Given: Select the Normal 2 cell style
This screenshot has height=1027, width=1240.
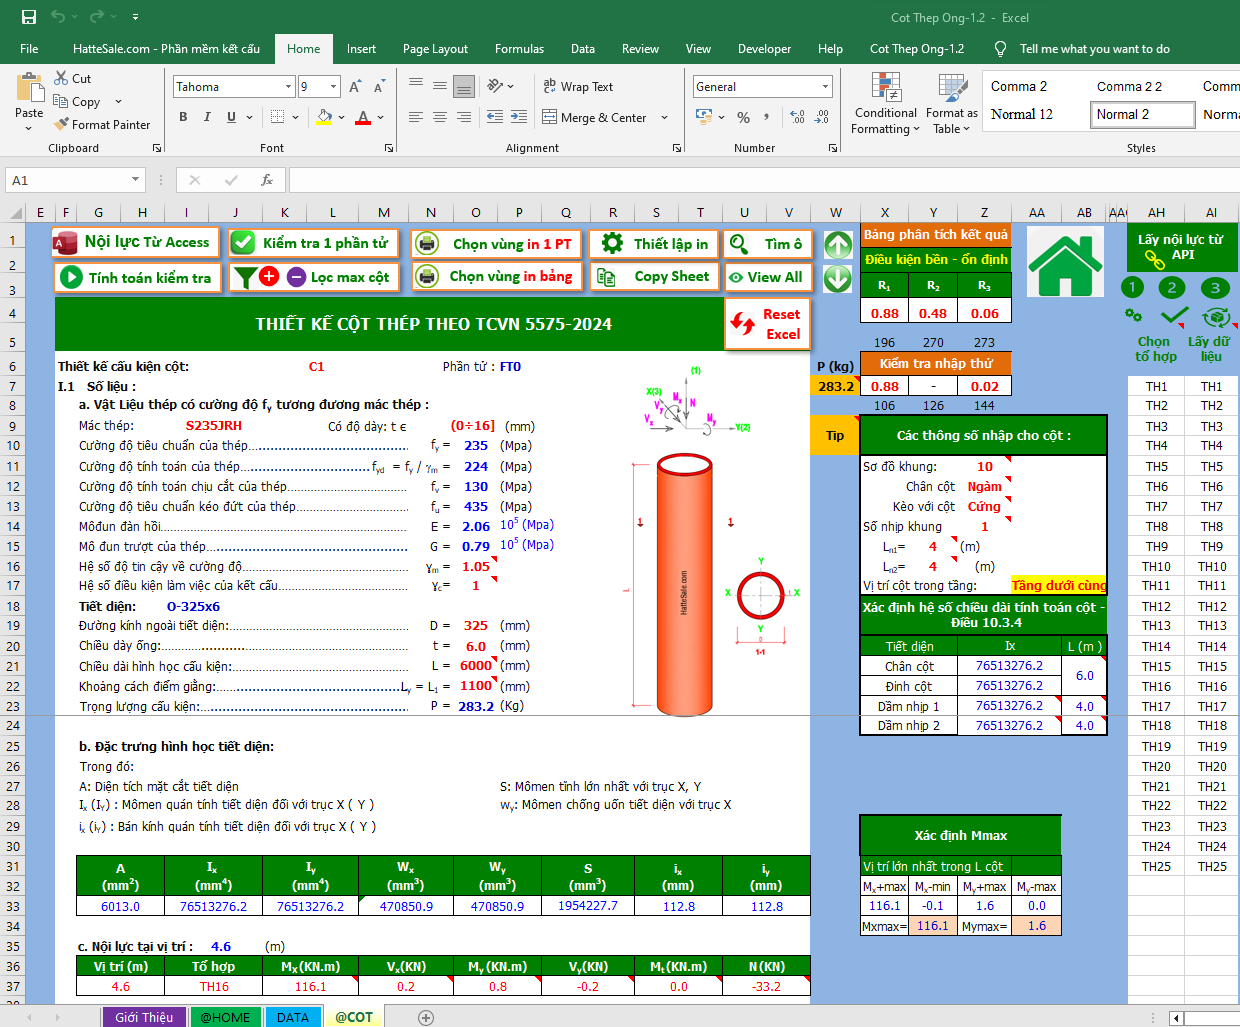Looking at the screenshot, I should click(x=1142, y=115).
